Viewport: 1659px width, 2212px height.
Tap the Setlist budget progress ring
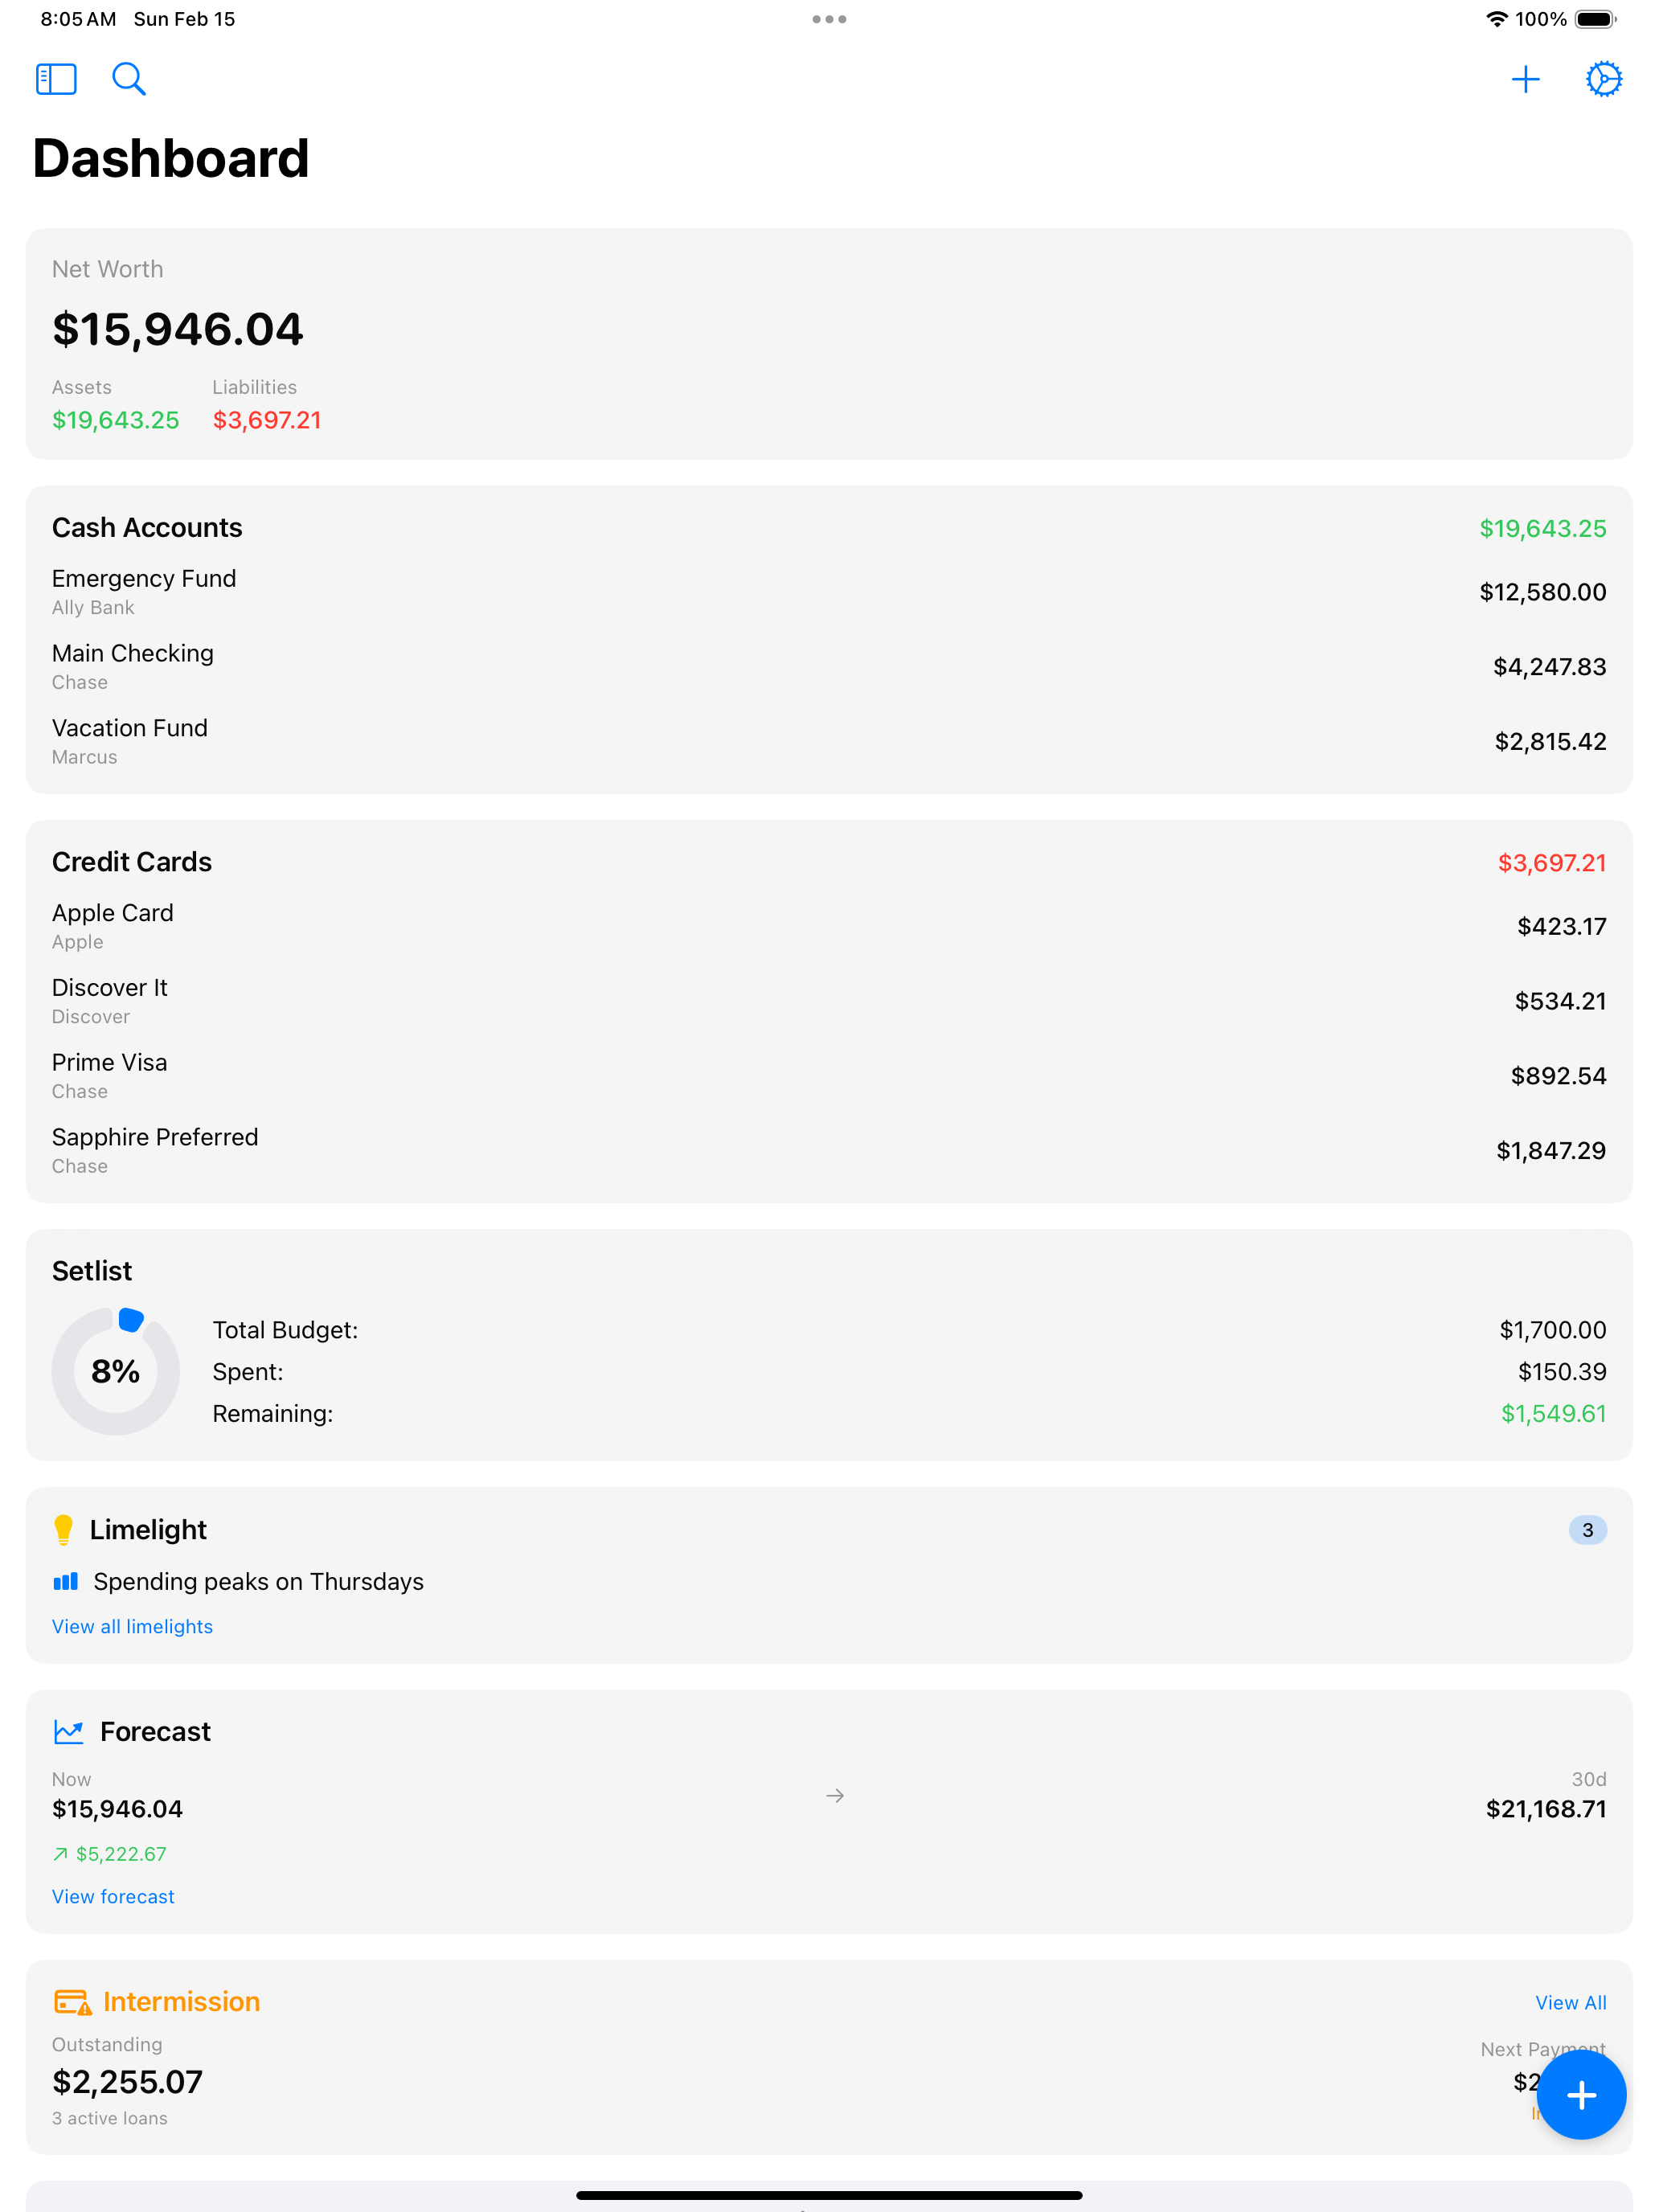pos(115,1371)
